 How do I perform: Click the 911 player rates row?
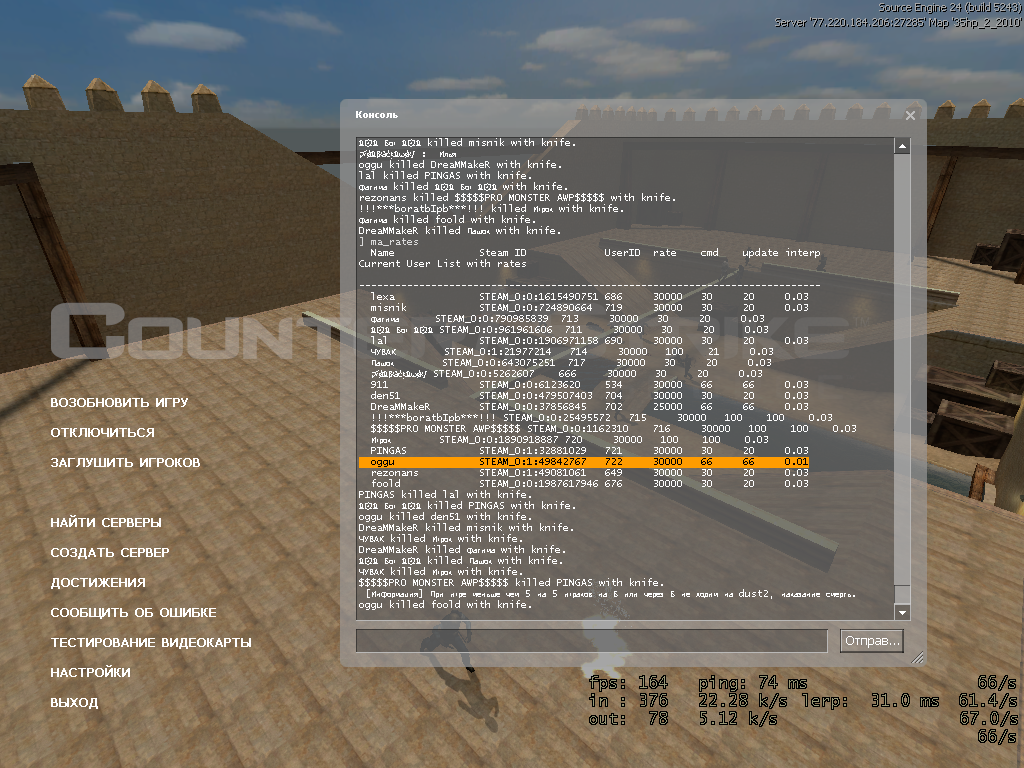point(589,385)
